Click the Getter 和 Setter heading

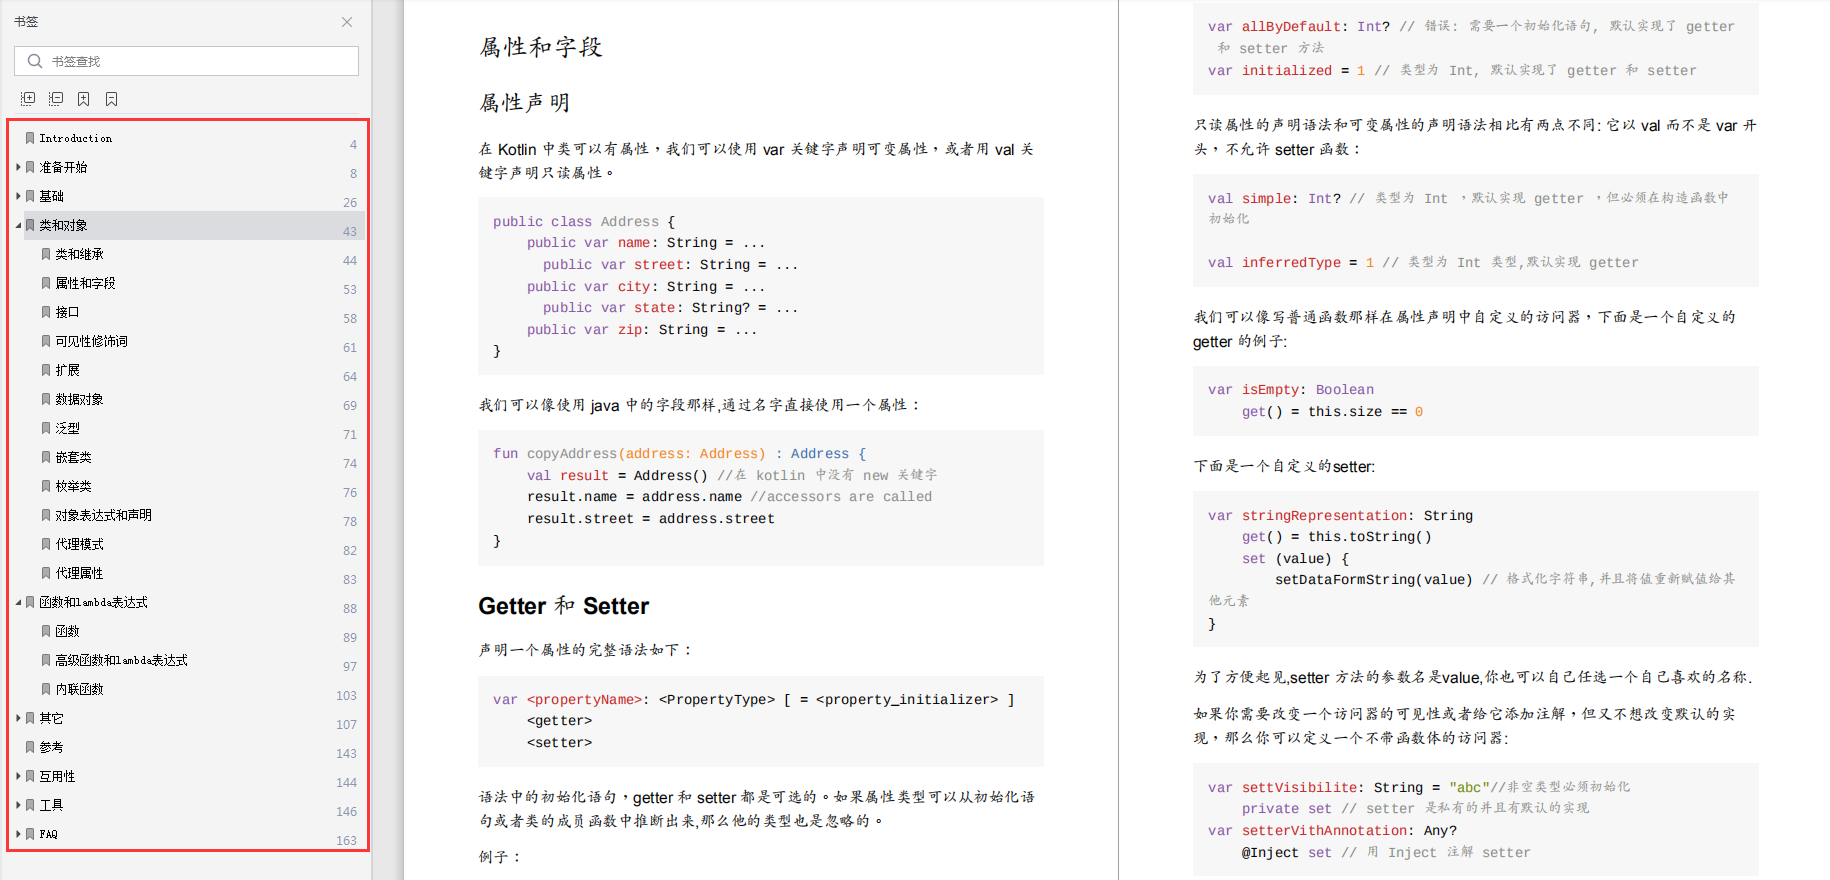[x=564, y=606]
